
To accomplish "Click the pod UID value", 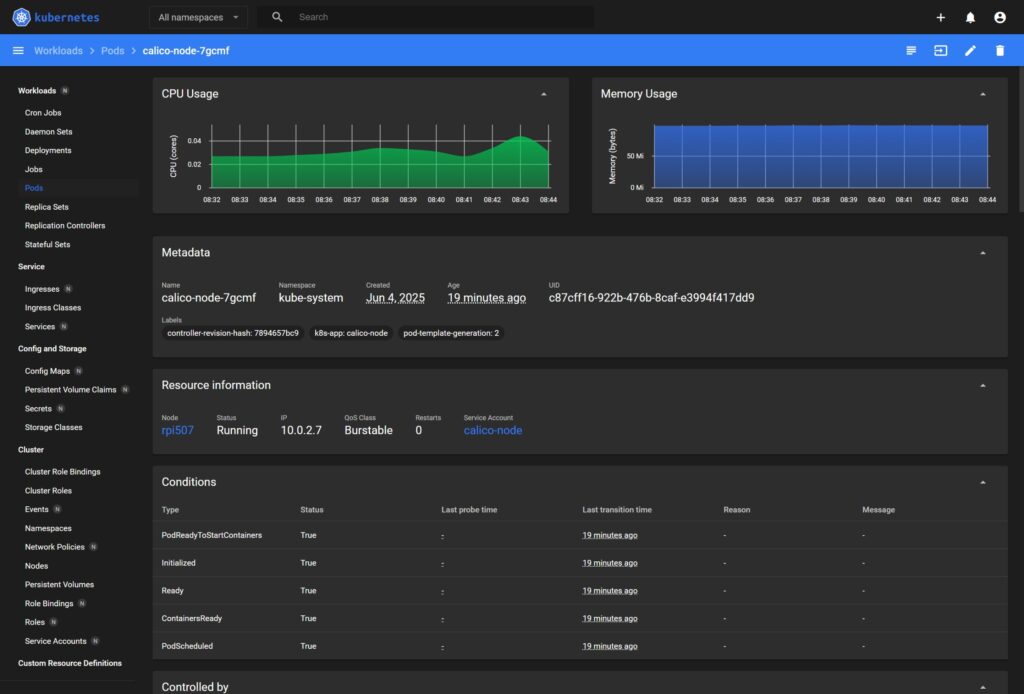I will [651, 298].
